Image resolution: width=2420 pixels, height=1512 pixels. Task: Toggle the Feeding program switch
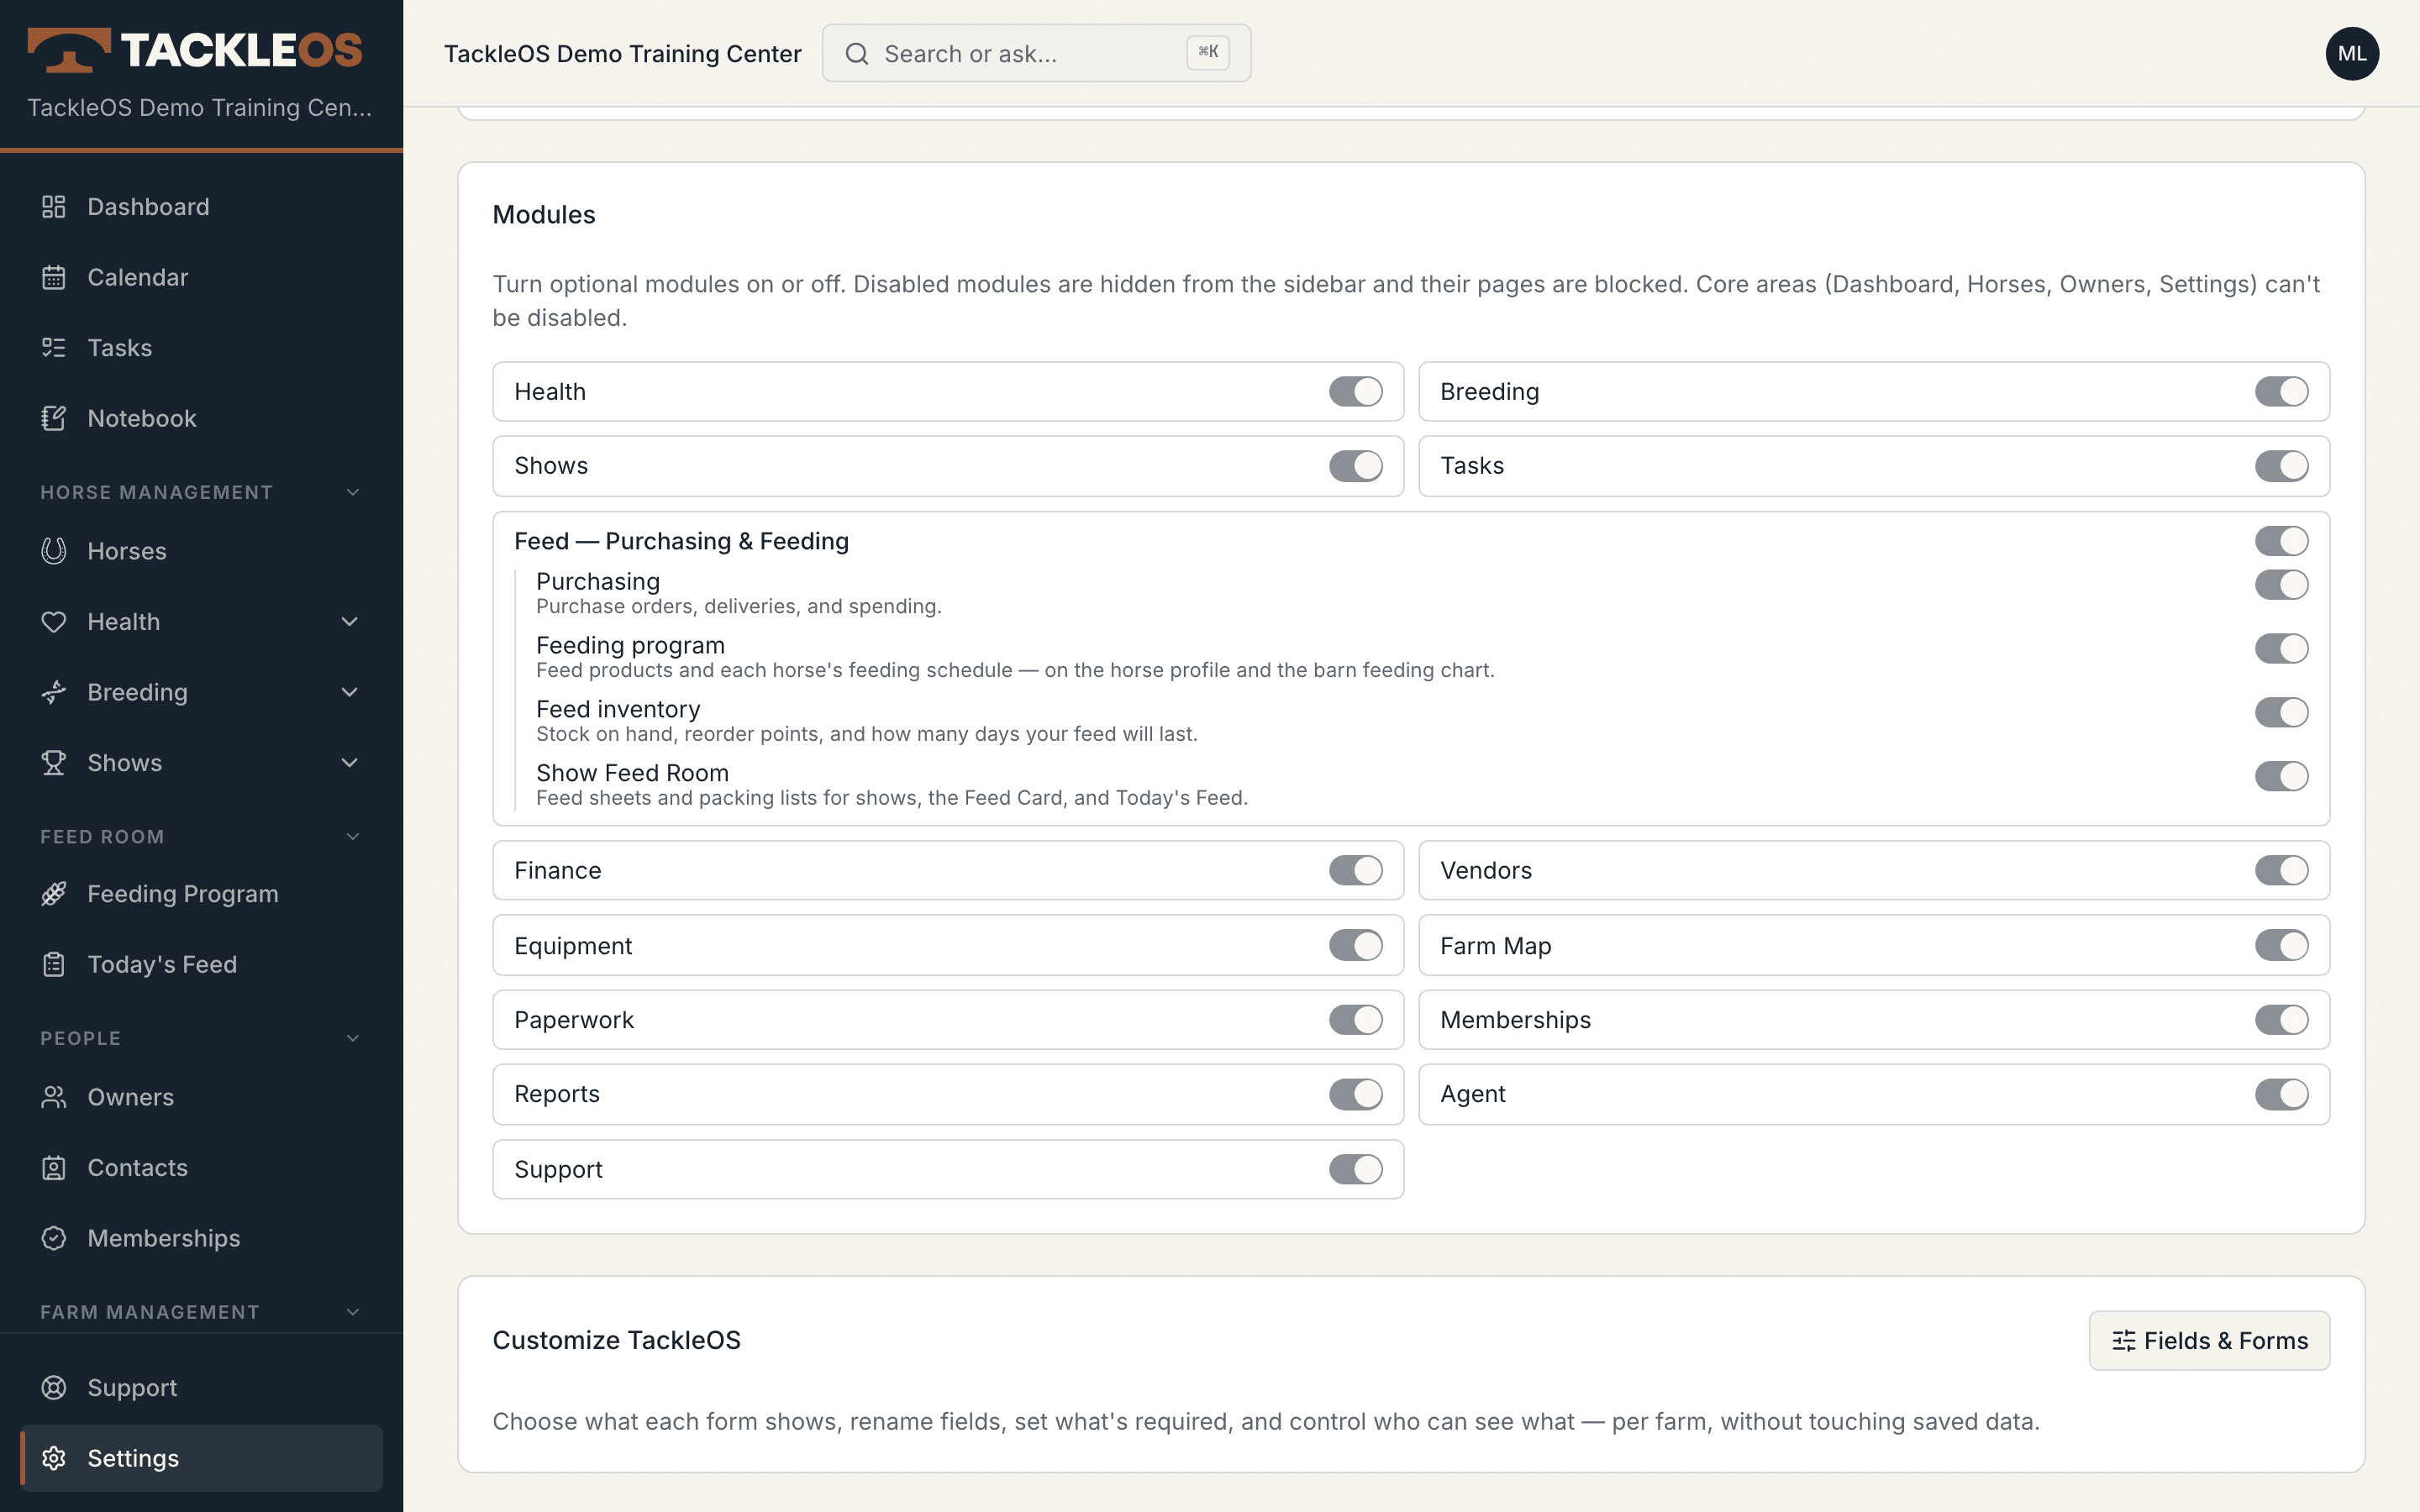pyautogui.click(x=2282, y=649)
